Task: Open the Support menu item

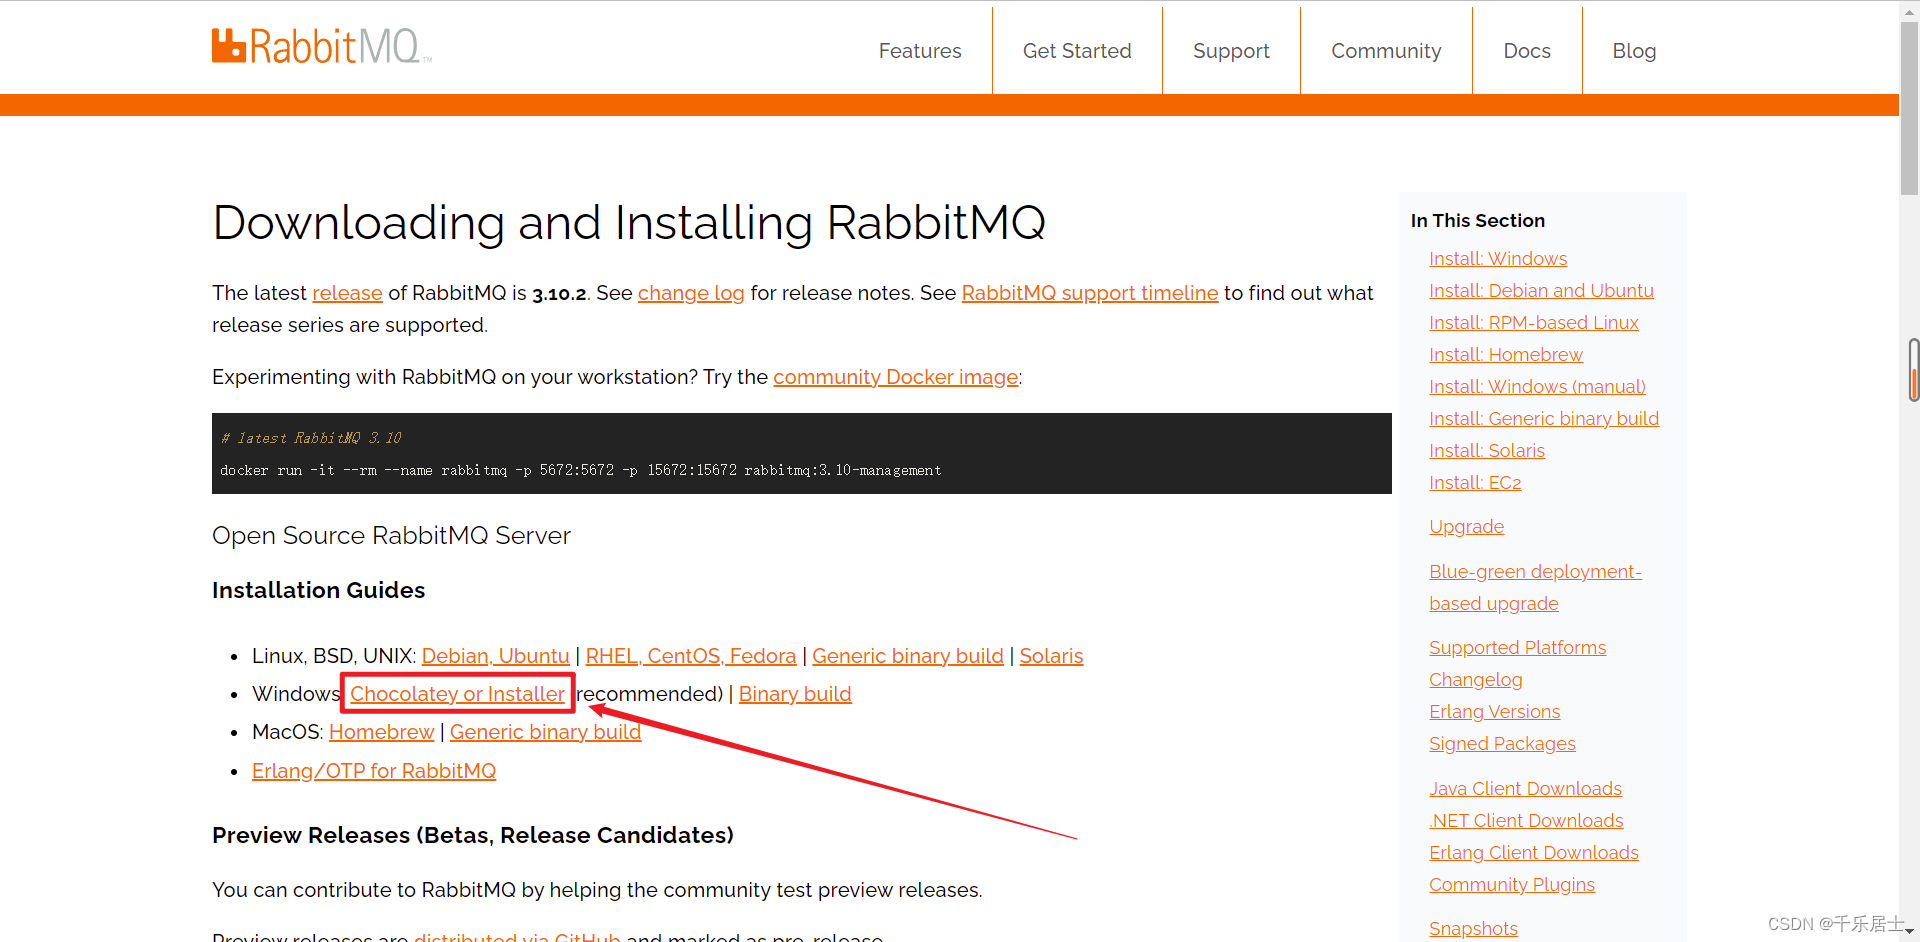Action: tap(1231, 51)
